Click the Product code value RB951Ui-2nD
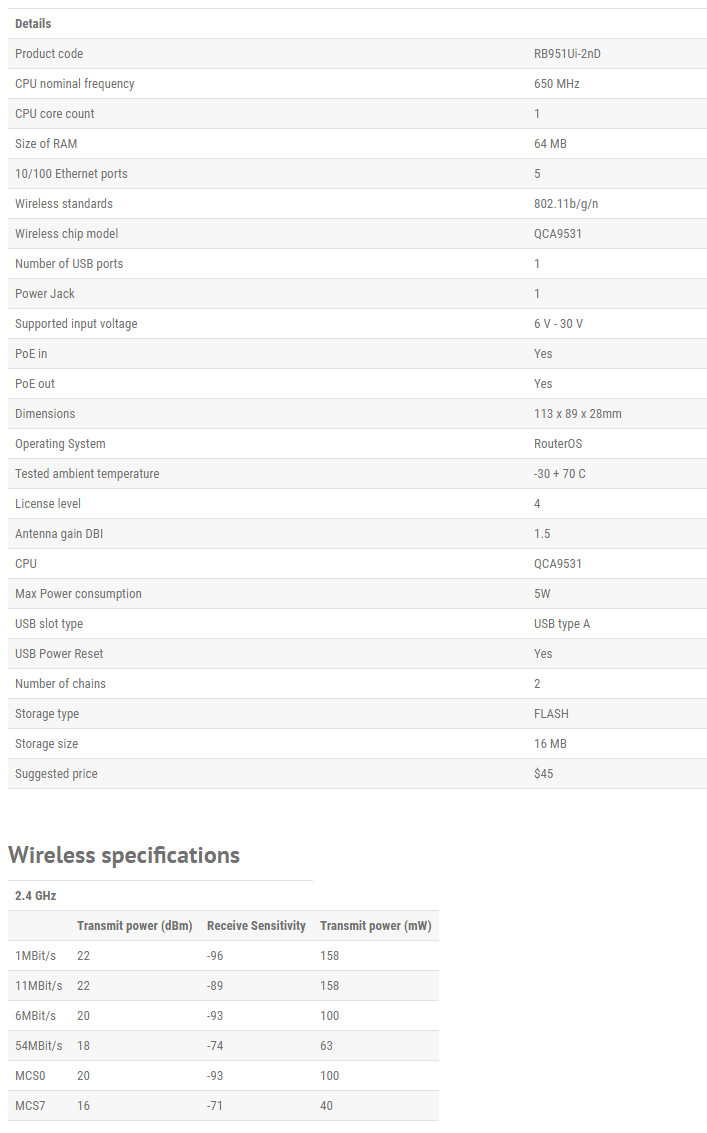707x1133 pixels. click(567, 53)
